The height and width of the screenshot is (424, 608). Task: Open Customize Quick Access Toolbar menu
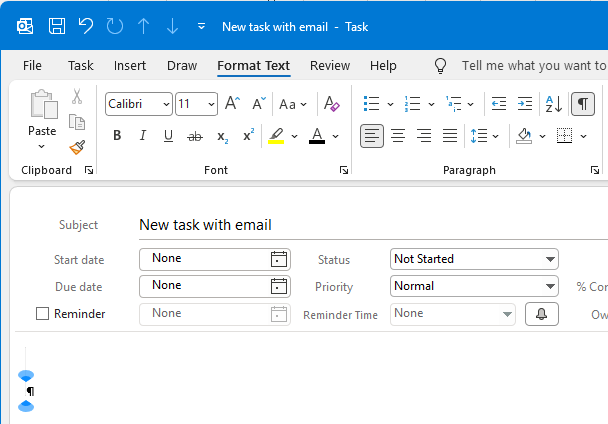201,26
